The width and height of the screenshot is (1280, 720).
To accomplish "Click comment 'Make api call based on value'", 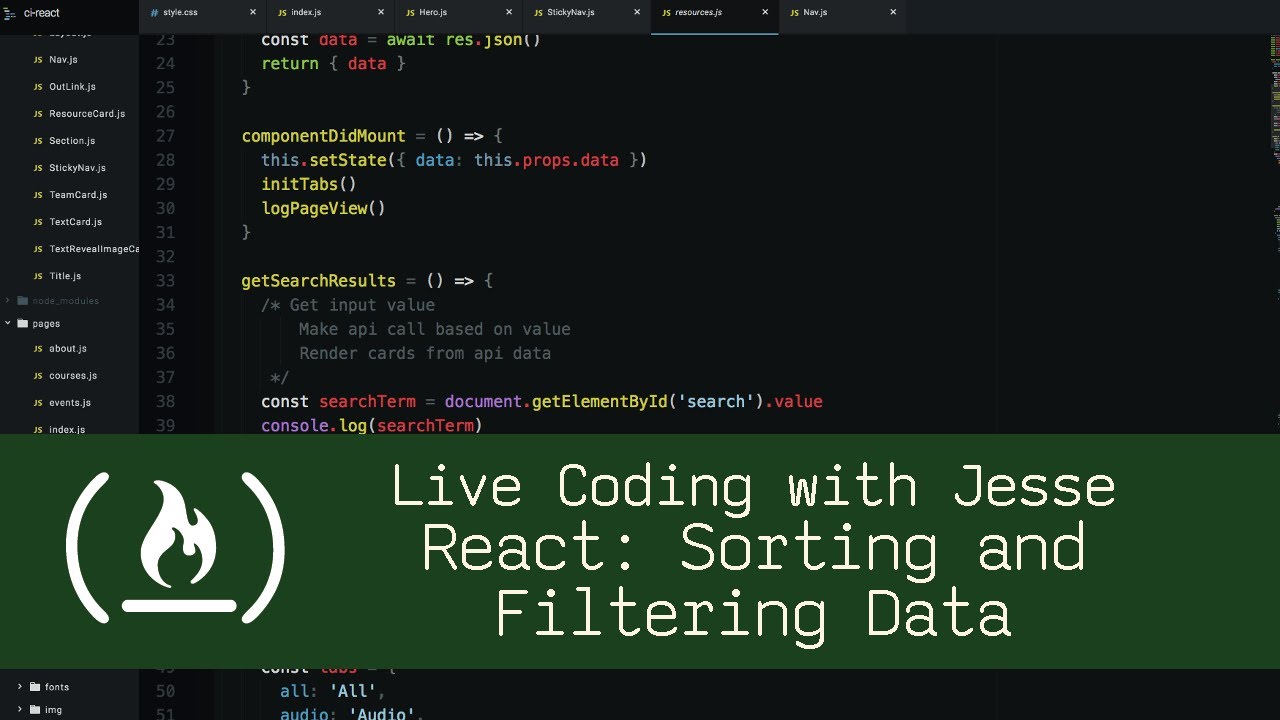I will 434,329.
